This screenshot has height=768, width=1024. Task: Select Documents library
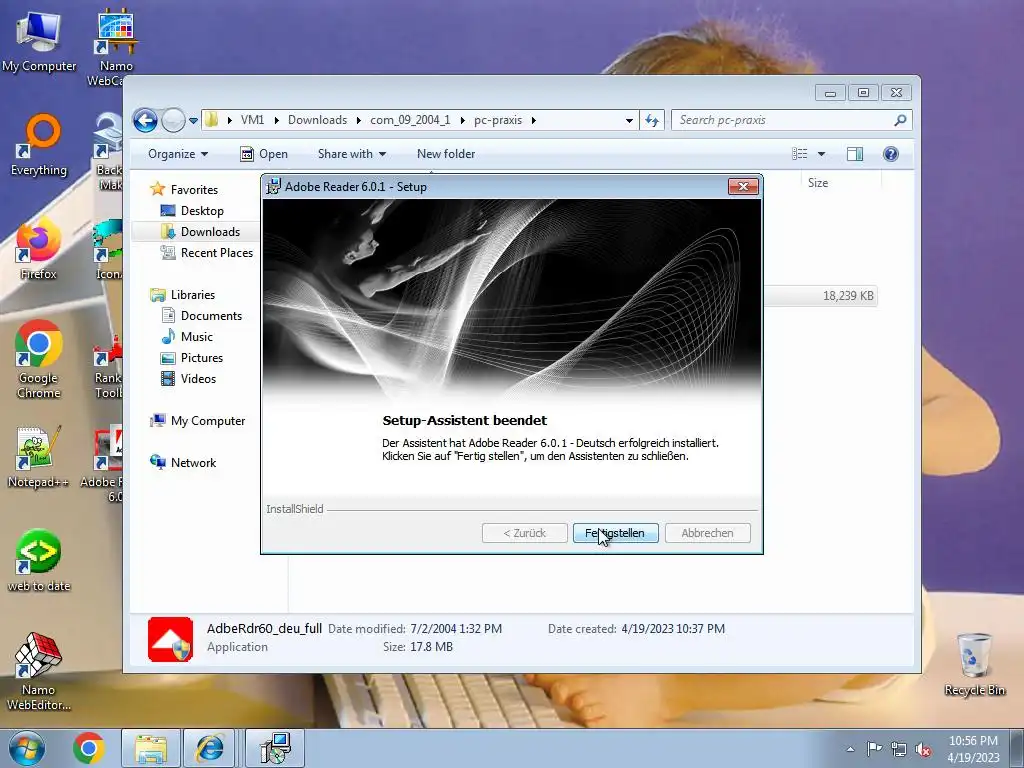pyautogui.click(x=211, y=316)
